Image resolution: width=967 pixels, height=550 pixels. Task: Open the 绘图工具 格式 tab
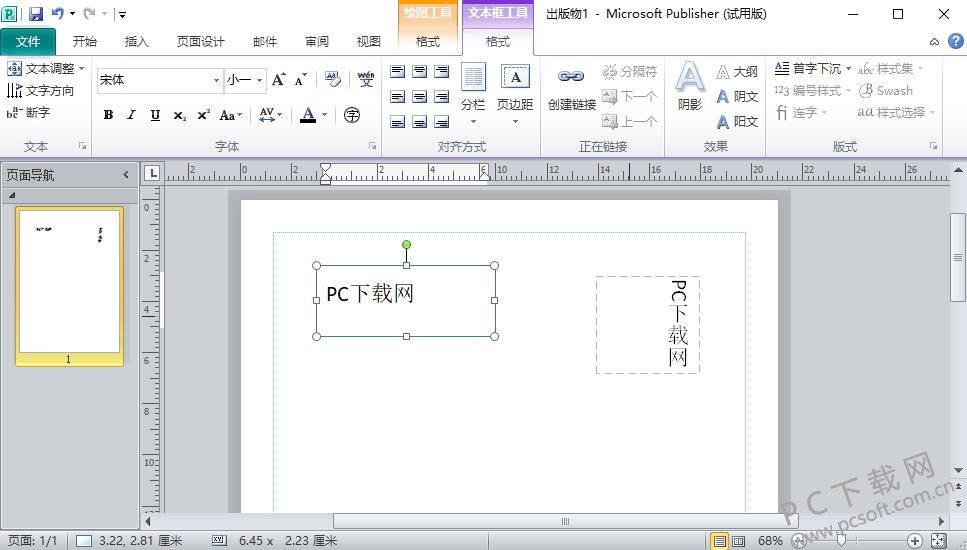(x=427, y=42)
